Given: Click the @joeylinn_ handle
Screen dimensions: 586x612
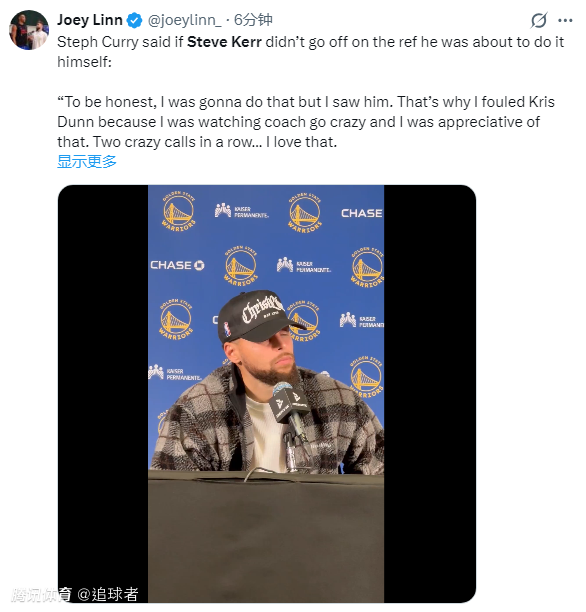Looking at the screenshot, I should click(x=184, y=20).
